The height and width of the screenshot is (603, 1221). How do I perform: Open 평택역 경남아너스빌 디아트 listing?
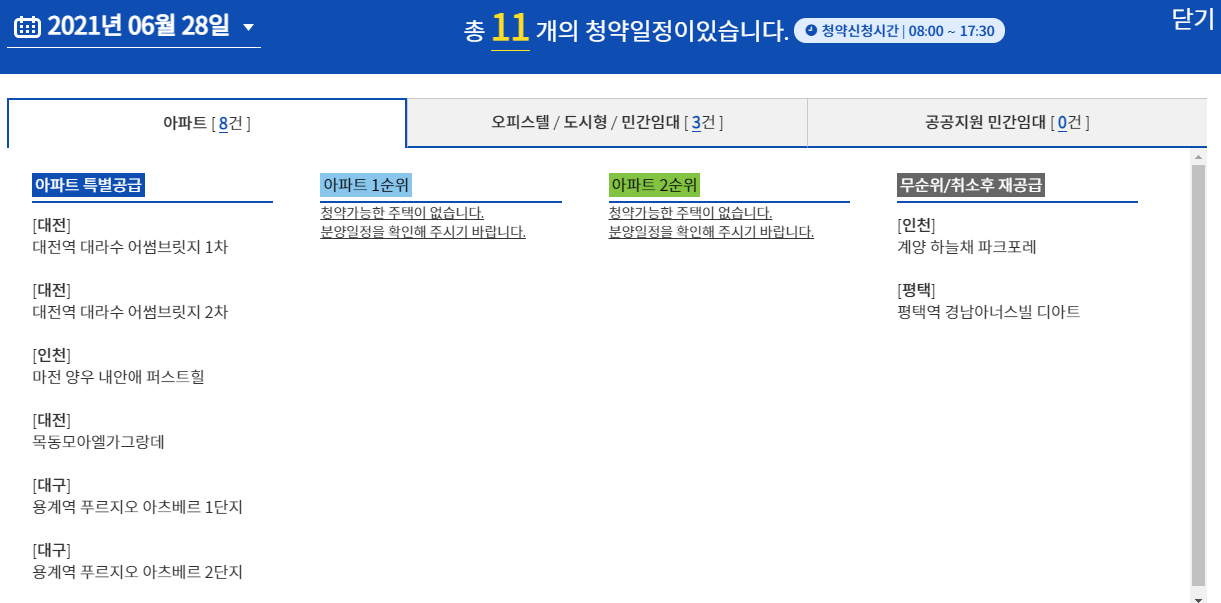pos(989,312)
